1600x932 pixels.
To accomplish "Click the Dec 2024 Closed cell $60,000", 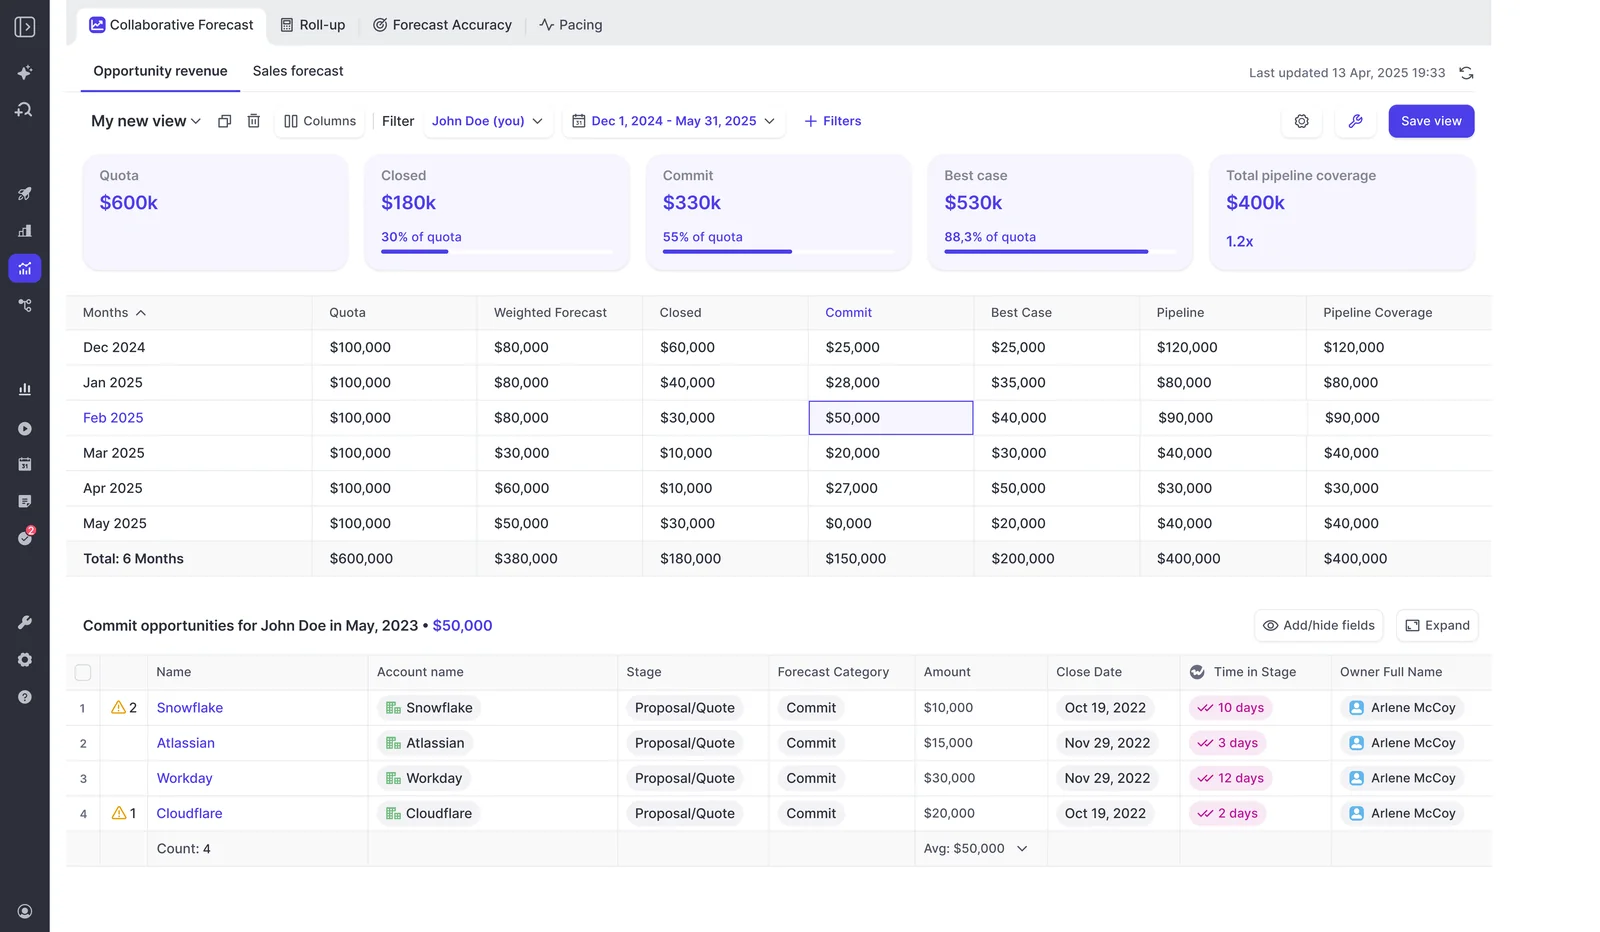I will (725, 348).
